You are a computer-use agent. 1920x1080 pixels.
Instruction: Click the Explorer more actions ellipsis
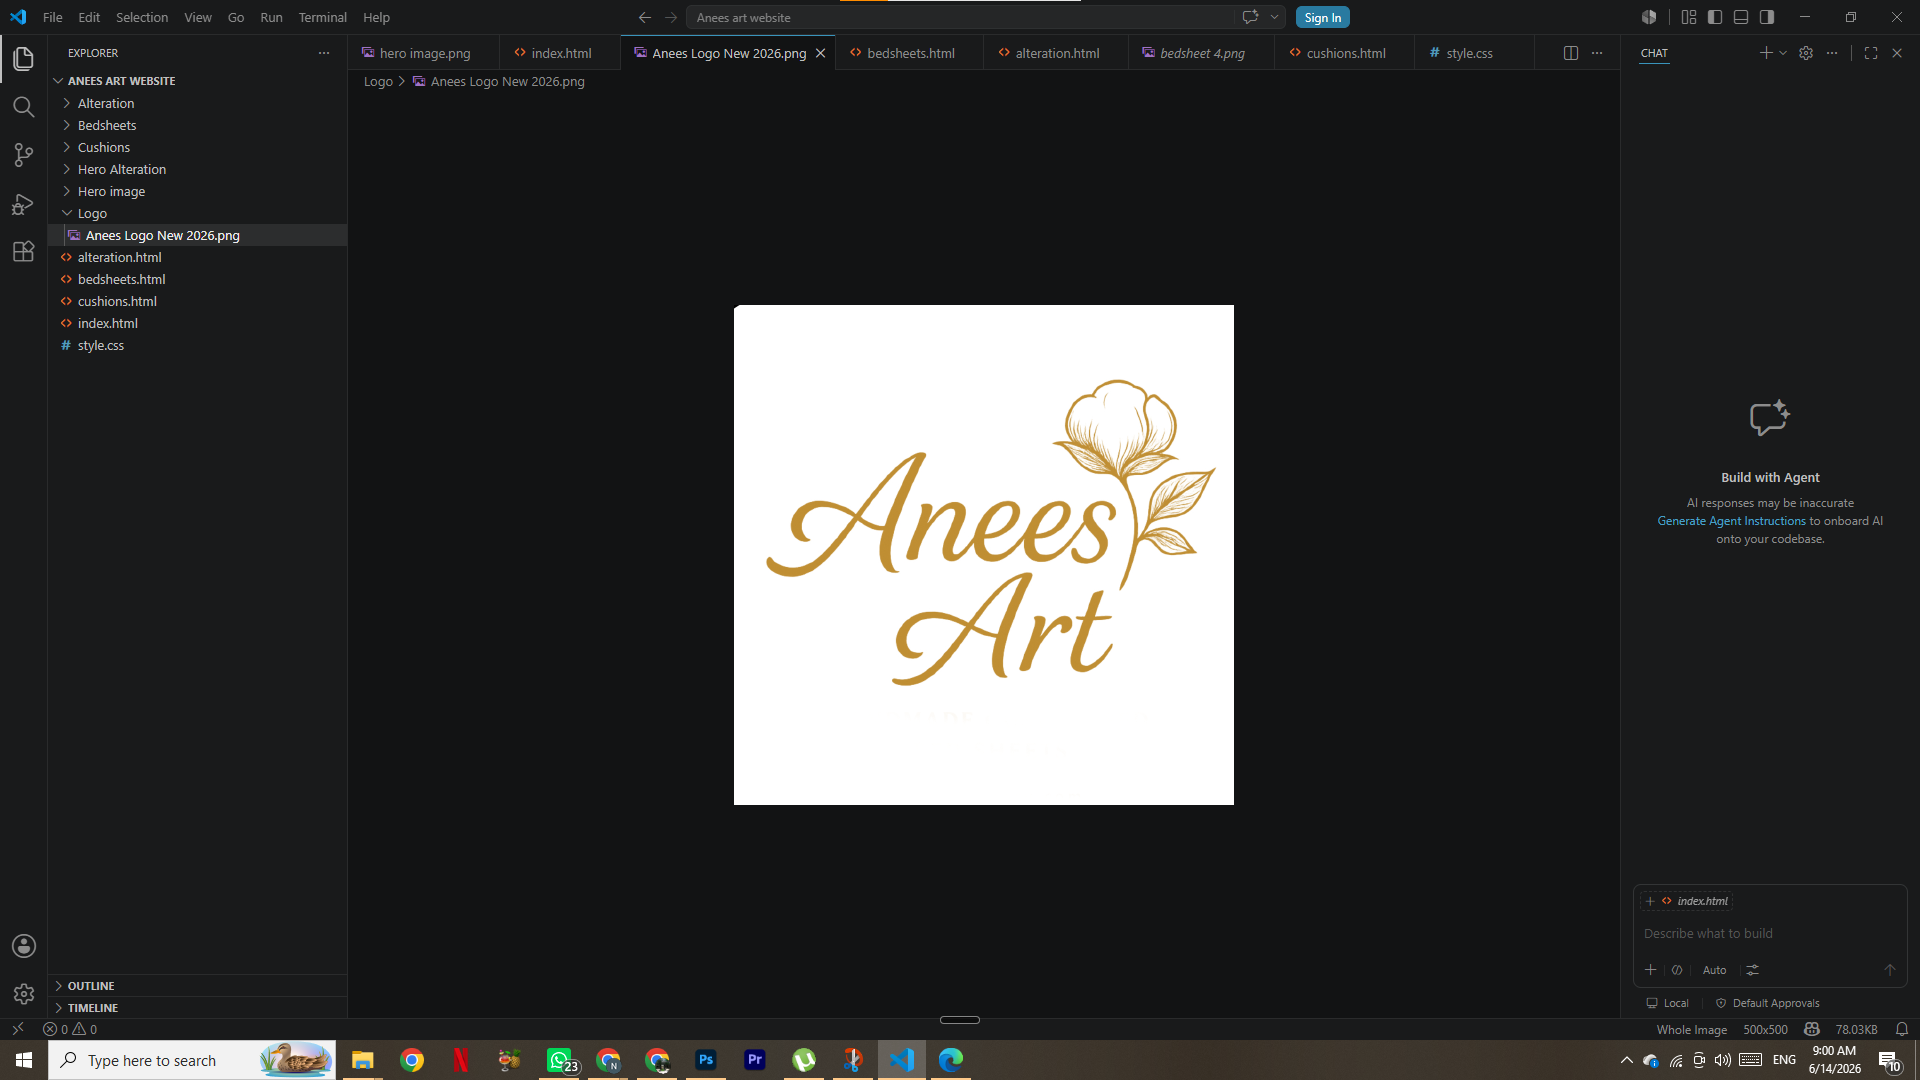(323, 53)
